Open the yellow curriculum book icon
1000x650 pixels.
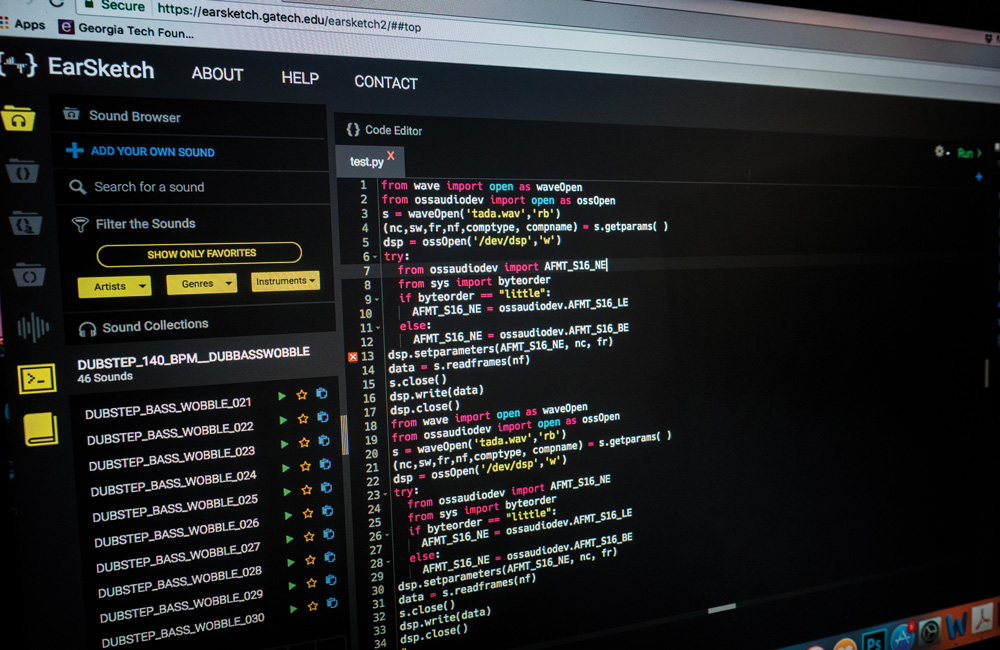tap(41, 428)
